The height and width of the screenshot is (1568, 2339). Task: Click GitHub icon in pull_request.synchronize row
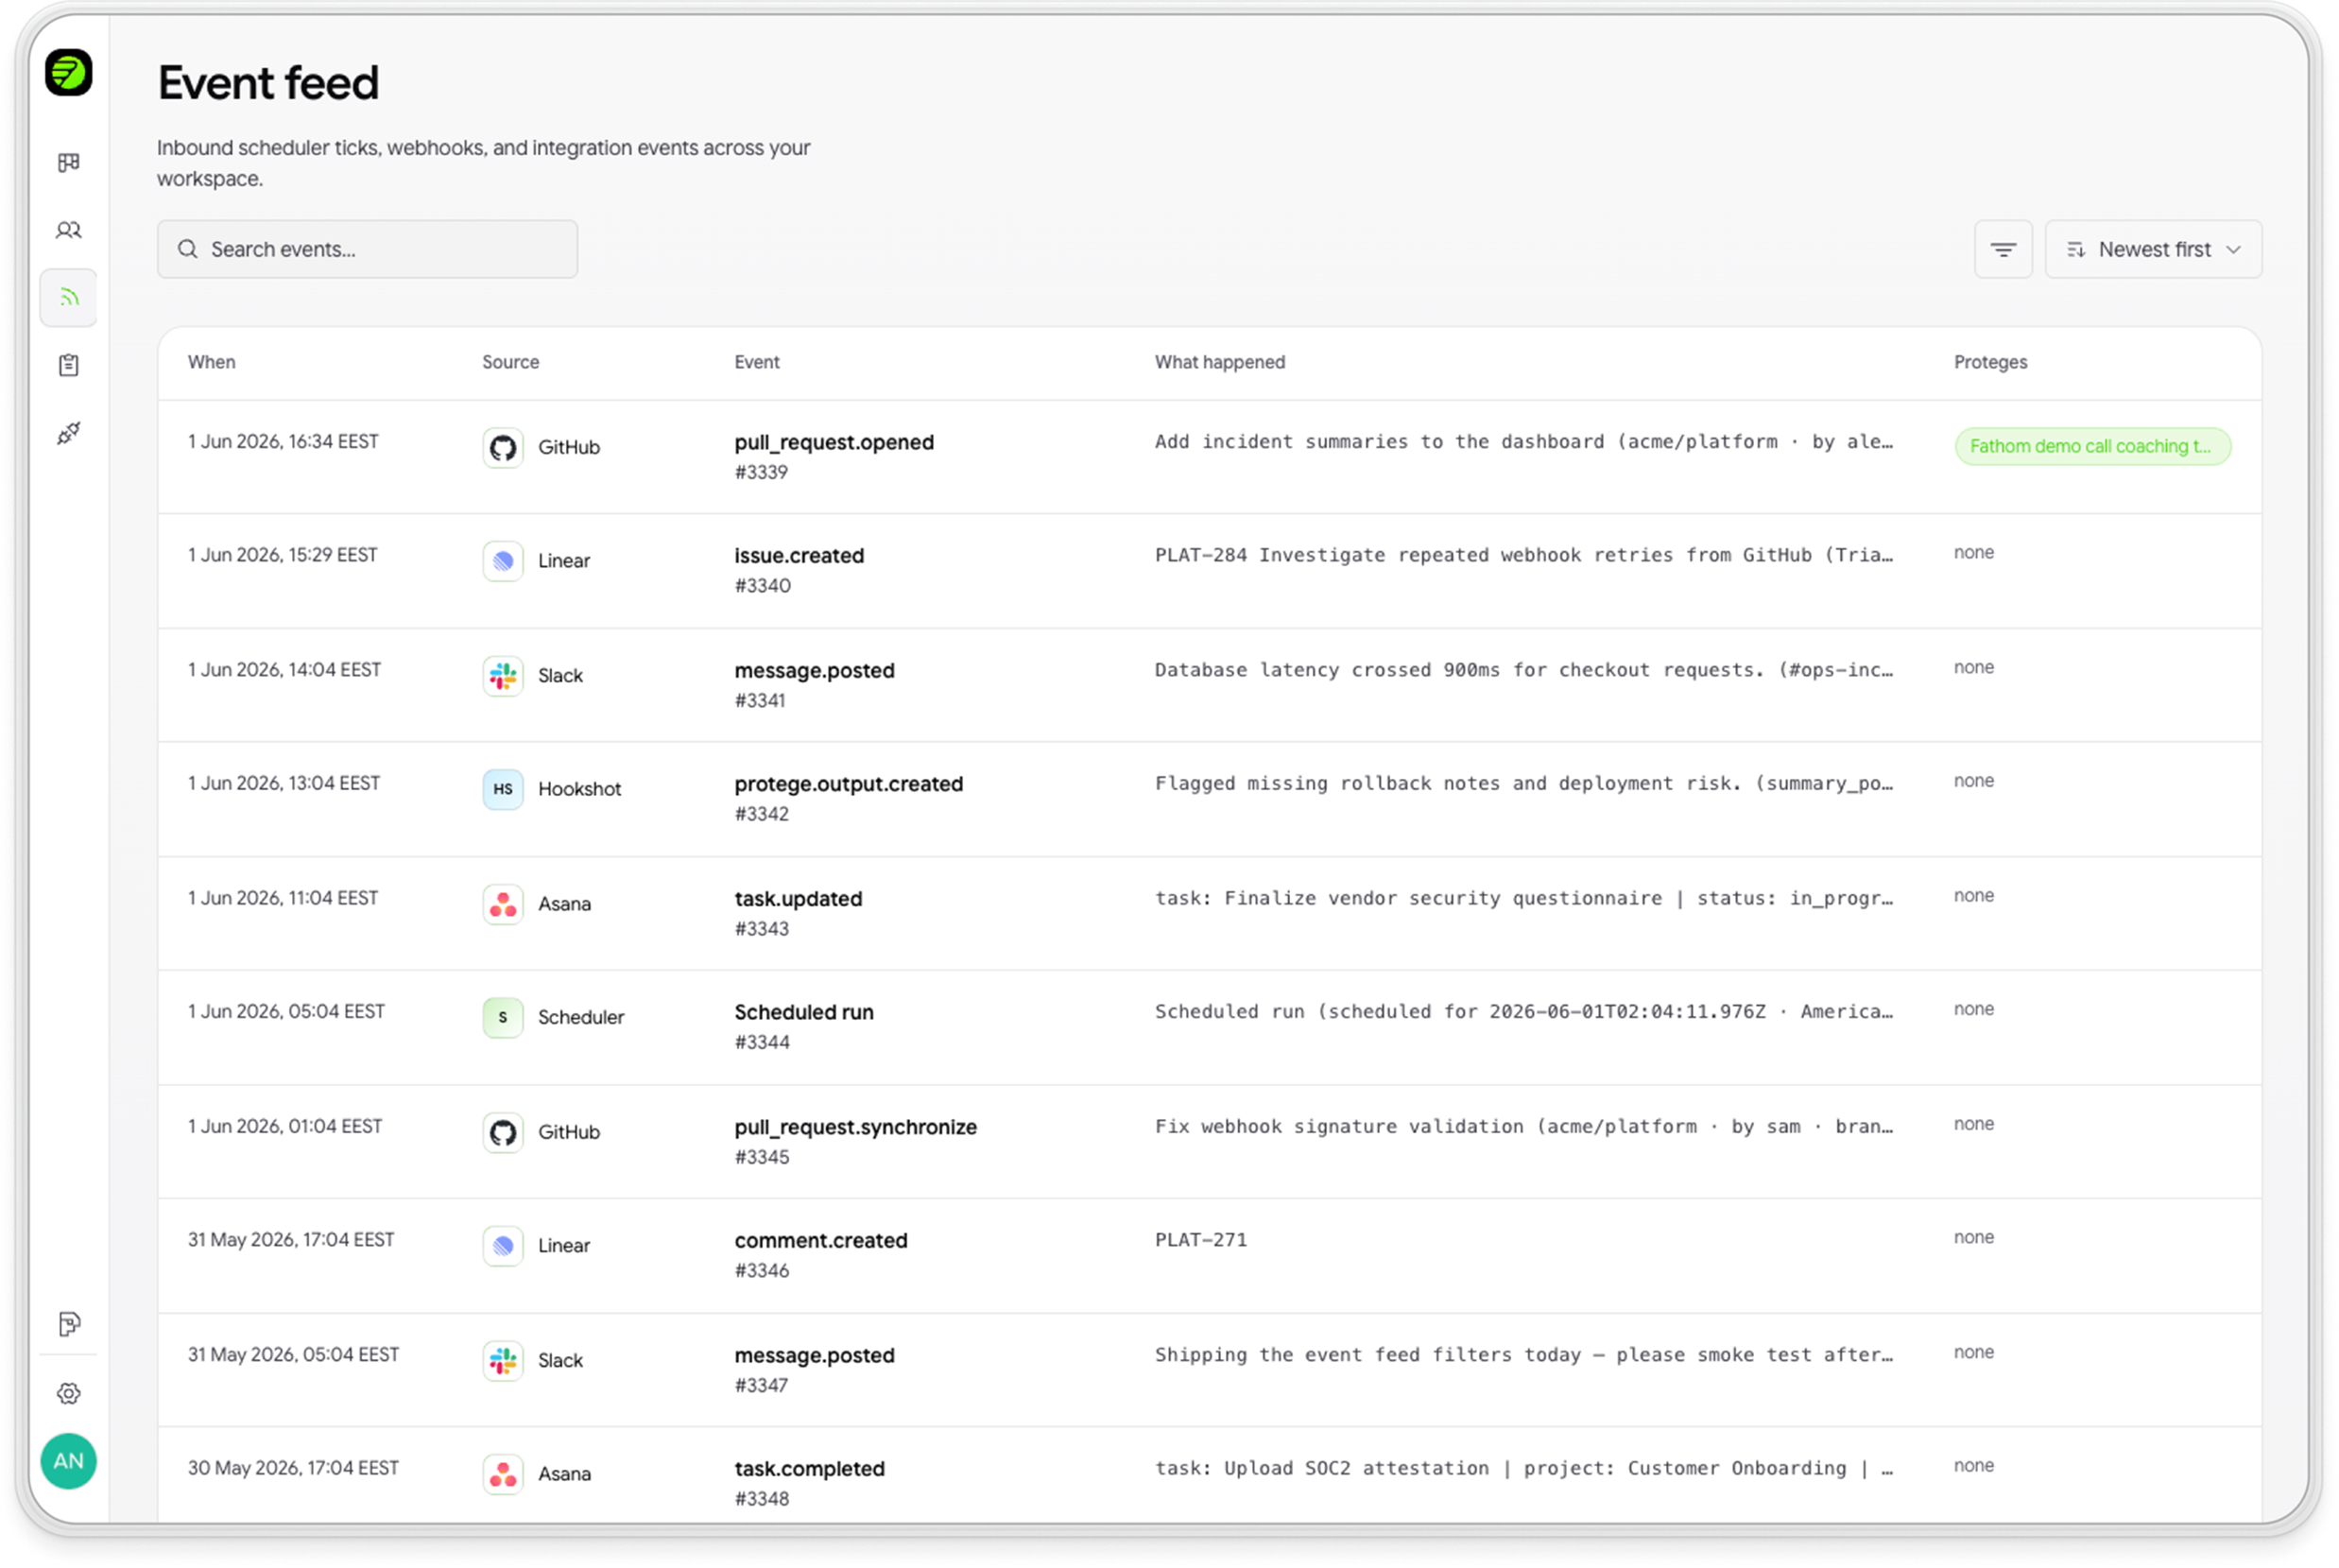click(503, 1132)
